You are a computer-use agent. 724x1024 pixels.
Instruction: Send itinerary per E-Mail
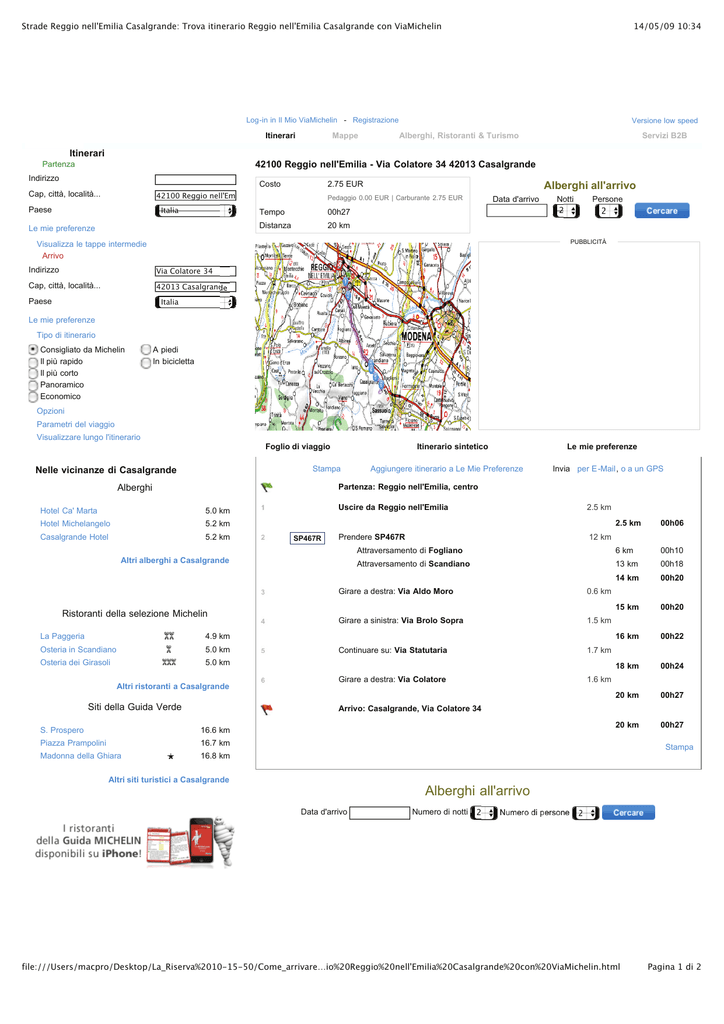[x=596, y=469]
